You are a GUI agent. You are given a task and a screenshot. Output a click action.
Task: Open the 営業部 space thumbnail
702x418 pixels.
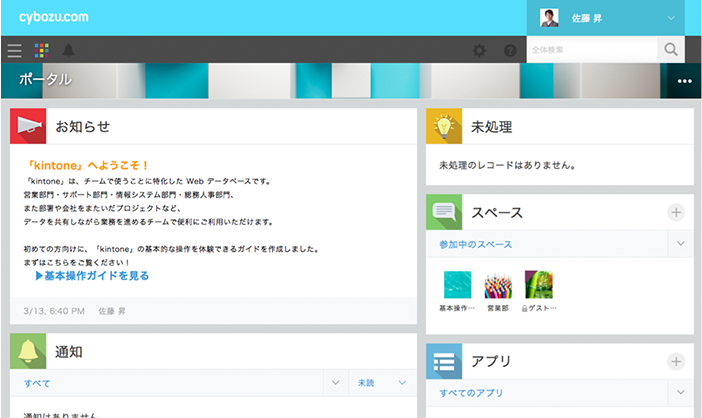[498, 285]
